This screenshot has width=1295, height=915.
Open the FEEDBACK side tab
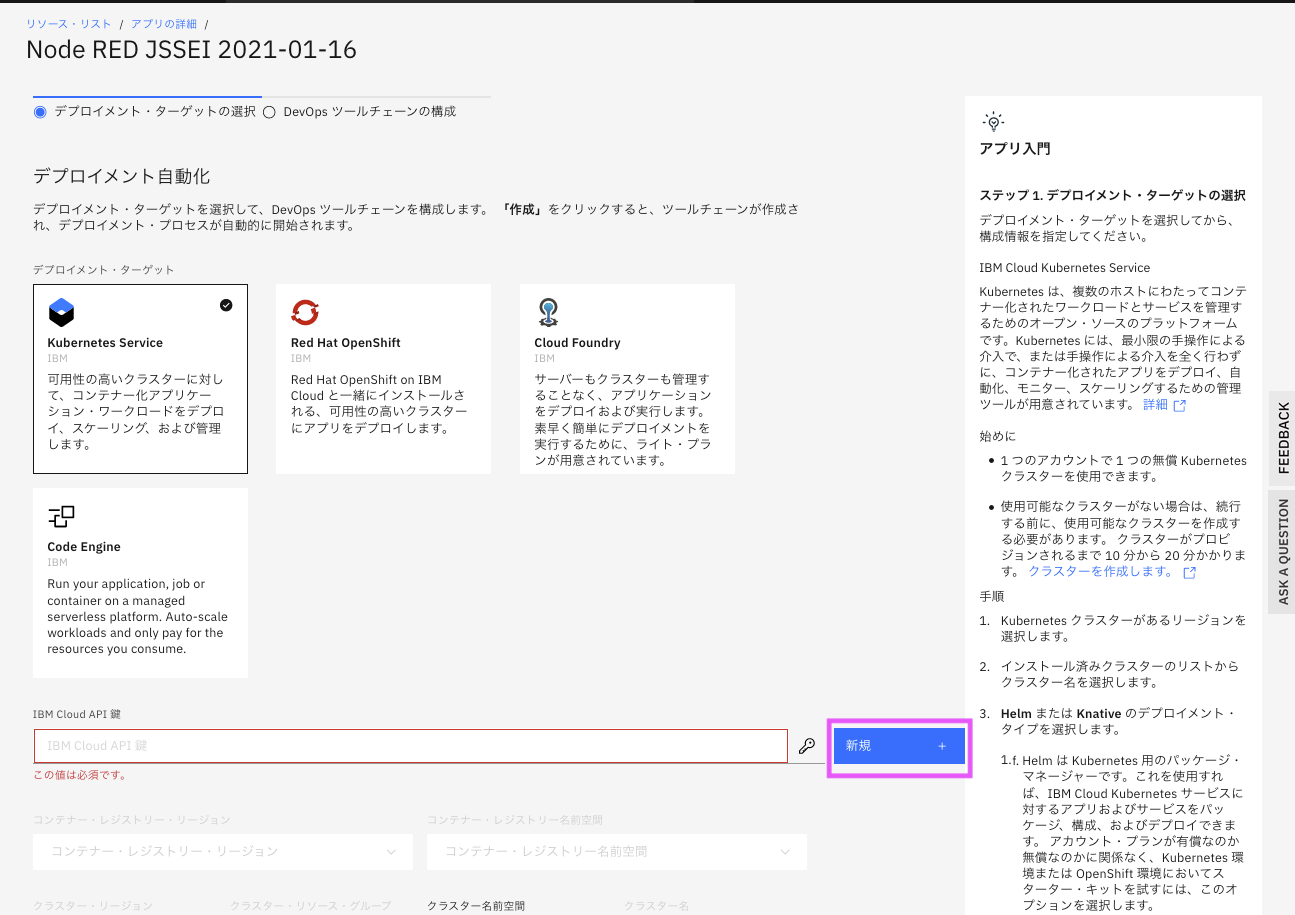(x=1283, y=438)
